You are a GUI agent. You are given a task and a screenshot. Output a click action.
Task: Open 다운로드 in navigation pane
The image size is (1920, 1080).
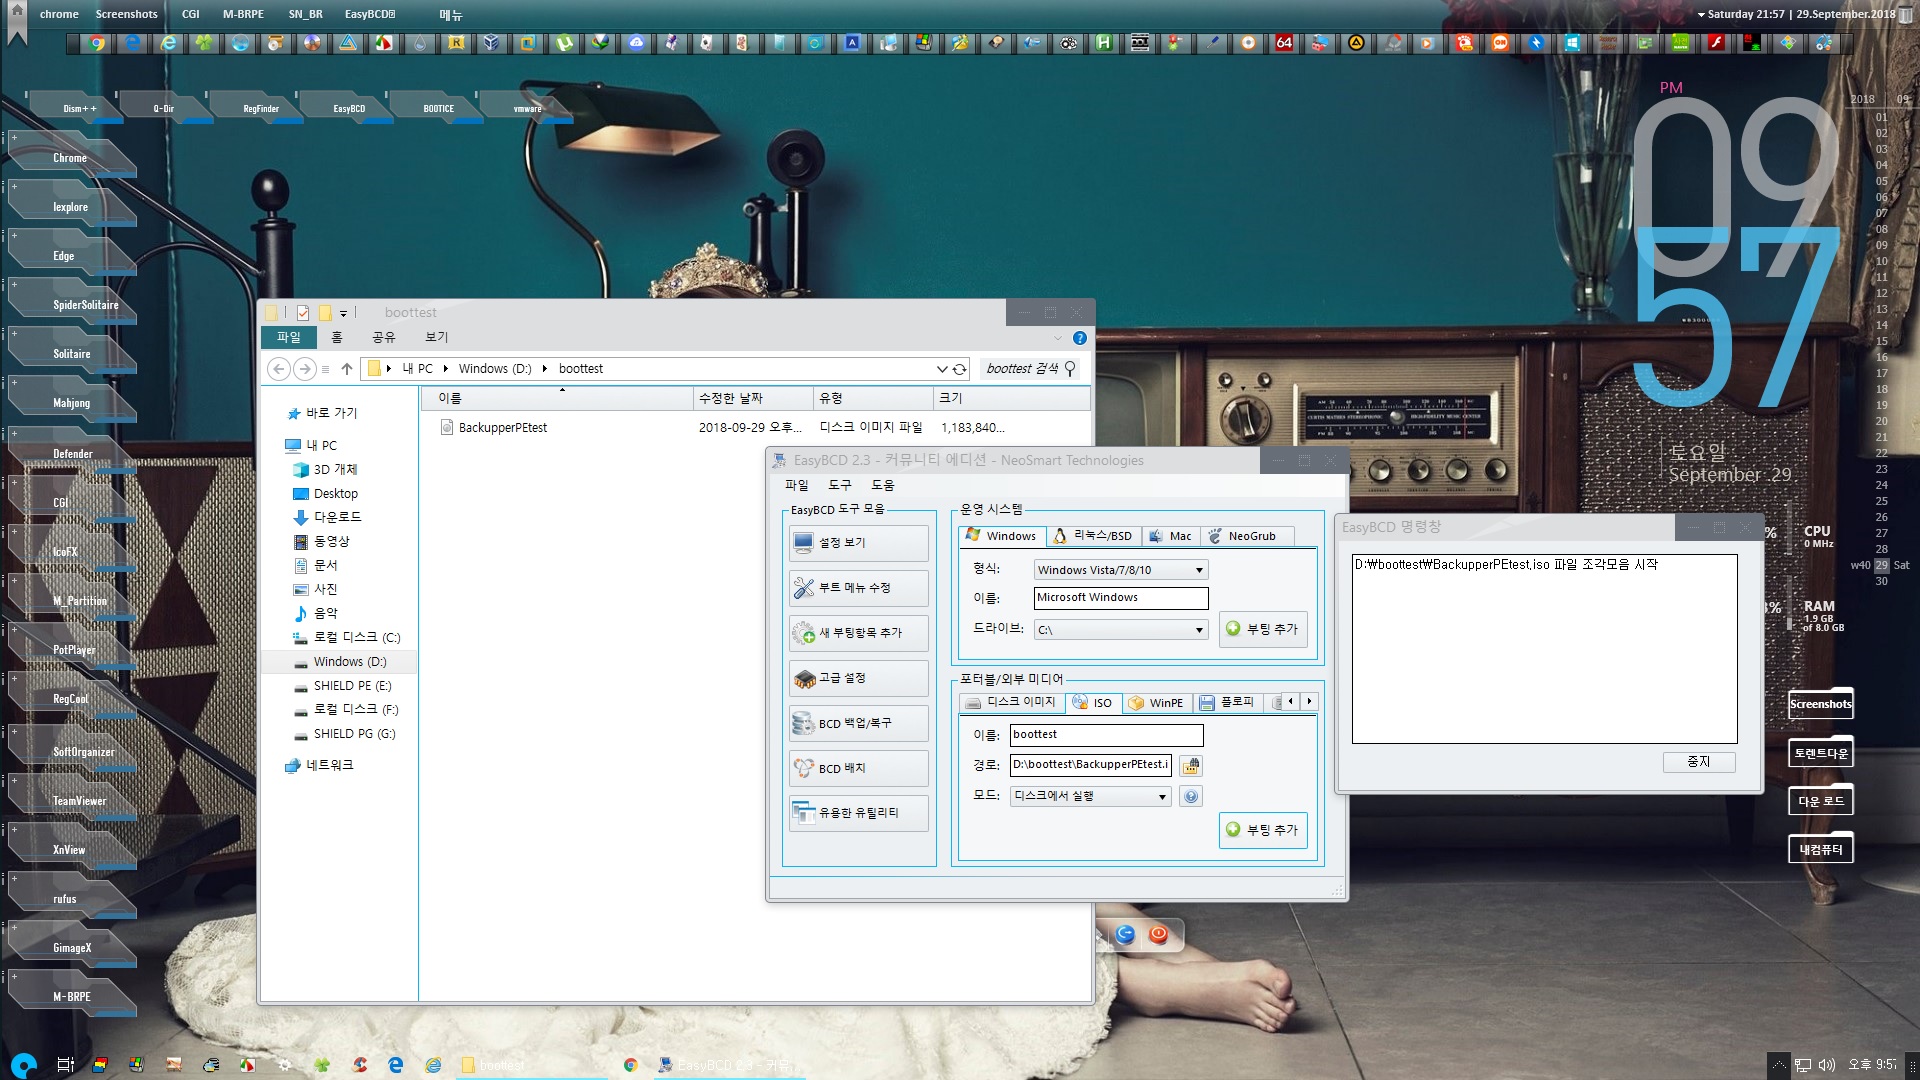(337, 517)
